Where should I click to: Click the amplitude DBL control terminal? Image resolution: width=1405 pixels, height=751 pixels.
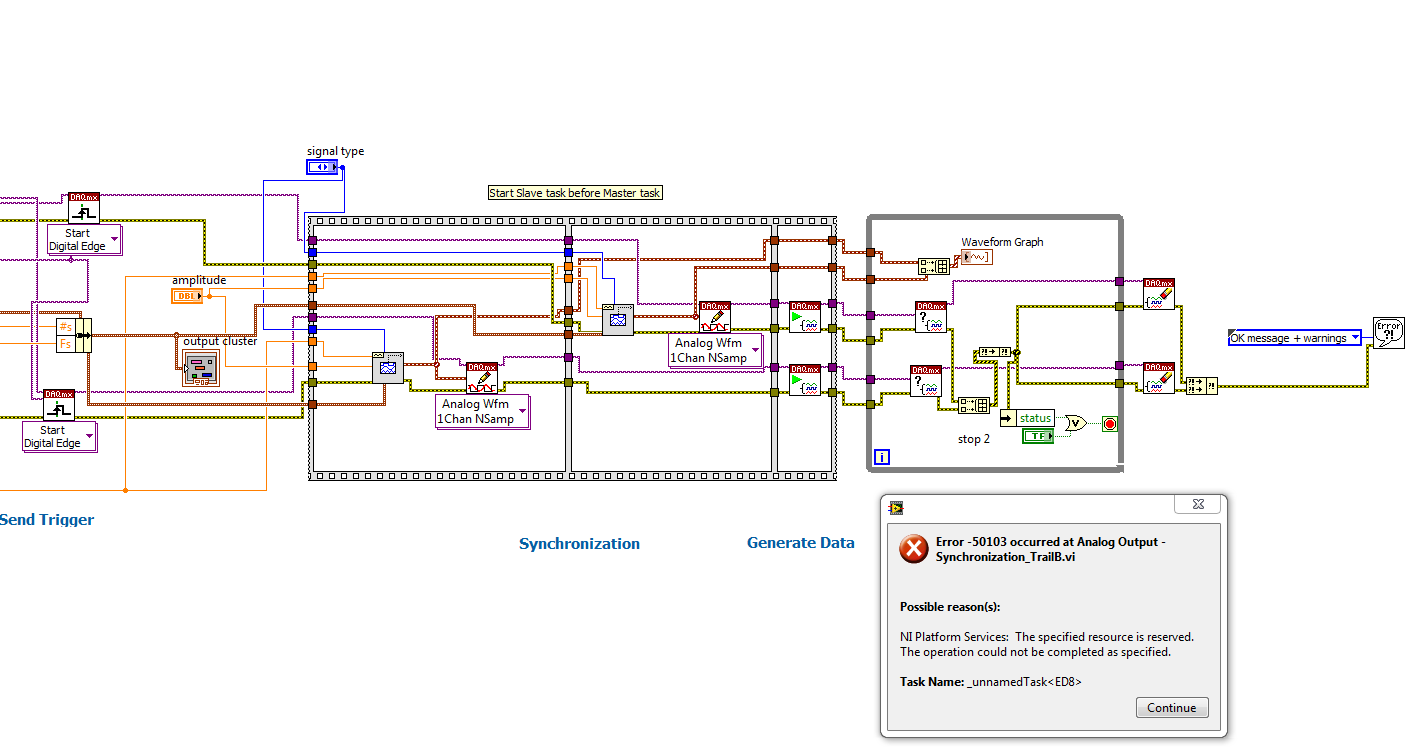187,296
